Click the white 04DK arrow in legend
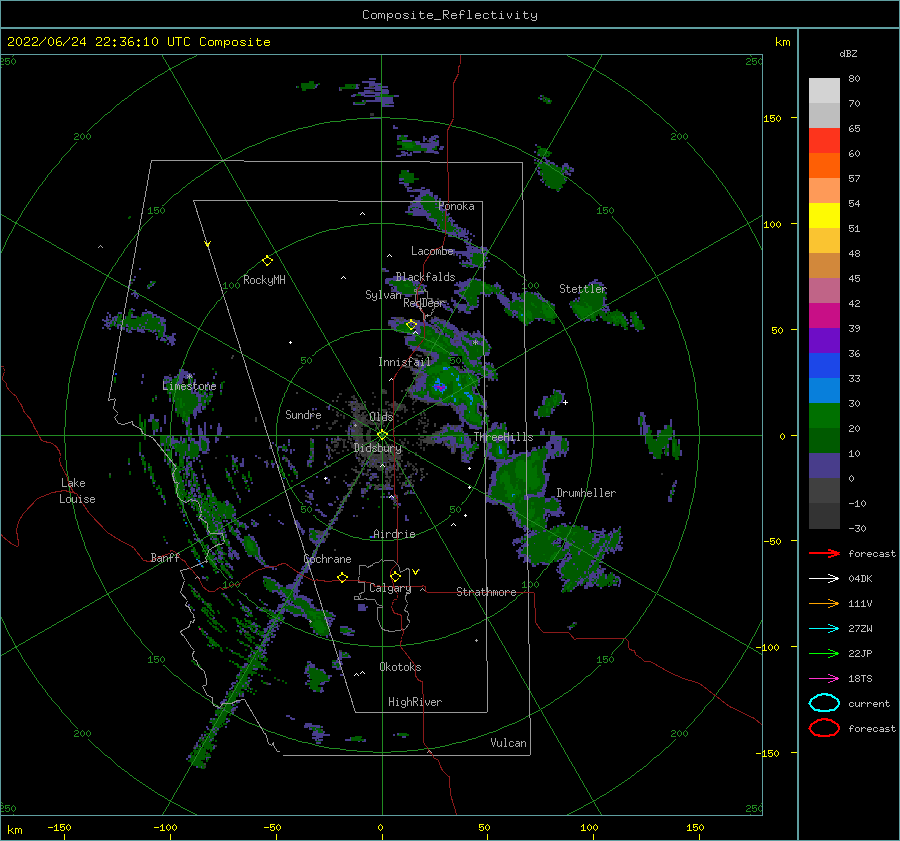Image resolution: width=900 pixels, height=841 pixels. pos(824,578)
